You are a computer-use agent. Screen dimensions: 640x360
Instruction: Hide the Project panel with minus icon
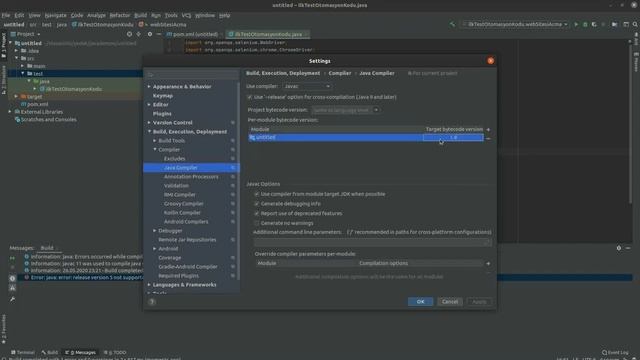click(159, 34)
